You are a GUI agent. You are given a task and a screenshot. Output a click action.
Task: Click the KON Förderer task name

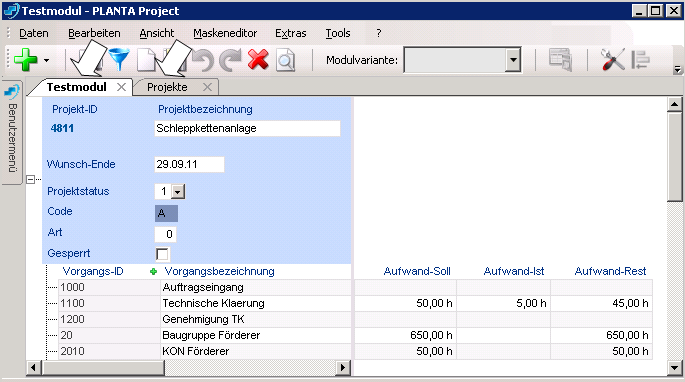coord(196,351)
